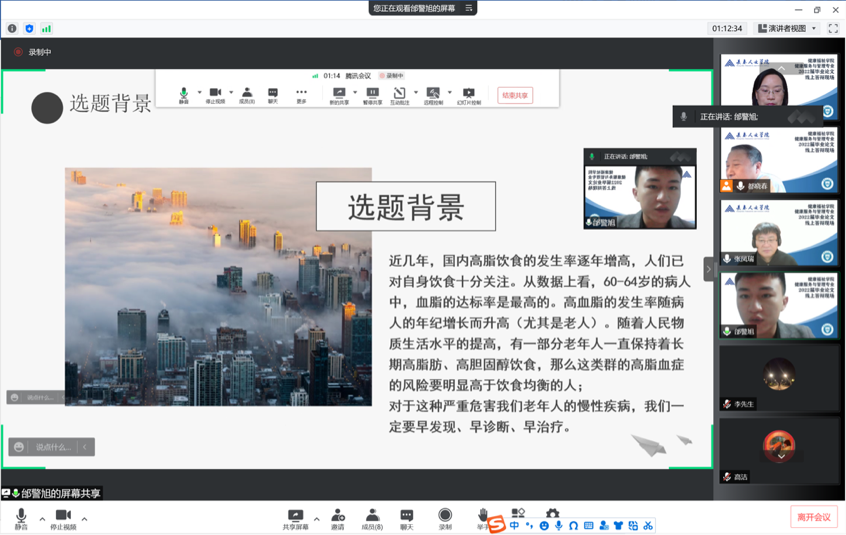
Task: Open soft keyboard in Sogou bar
Action: (589, 525)
